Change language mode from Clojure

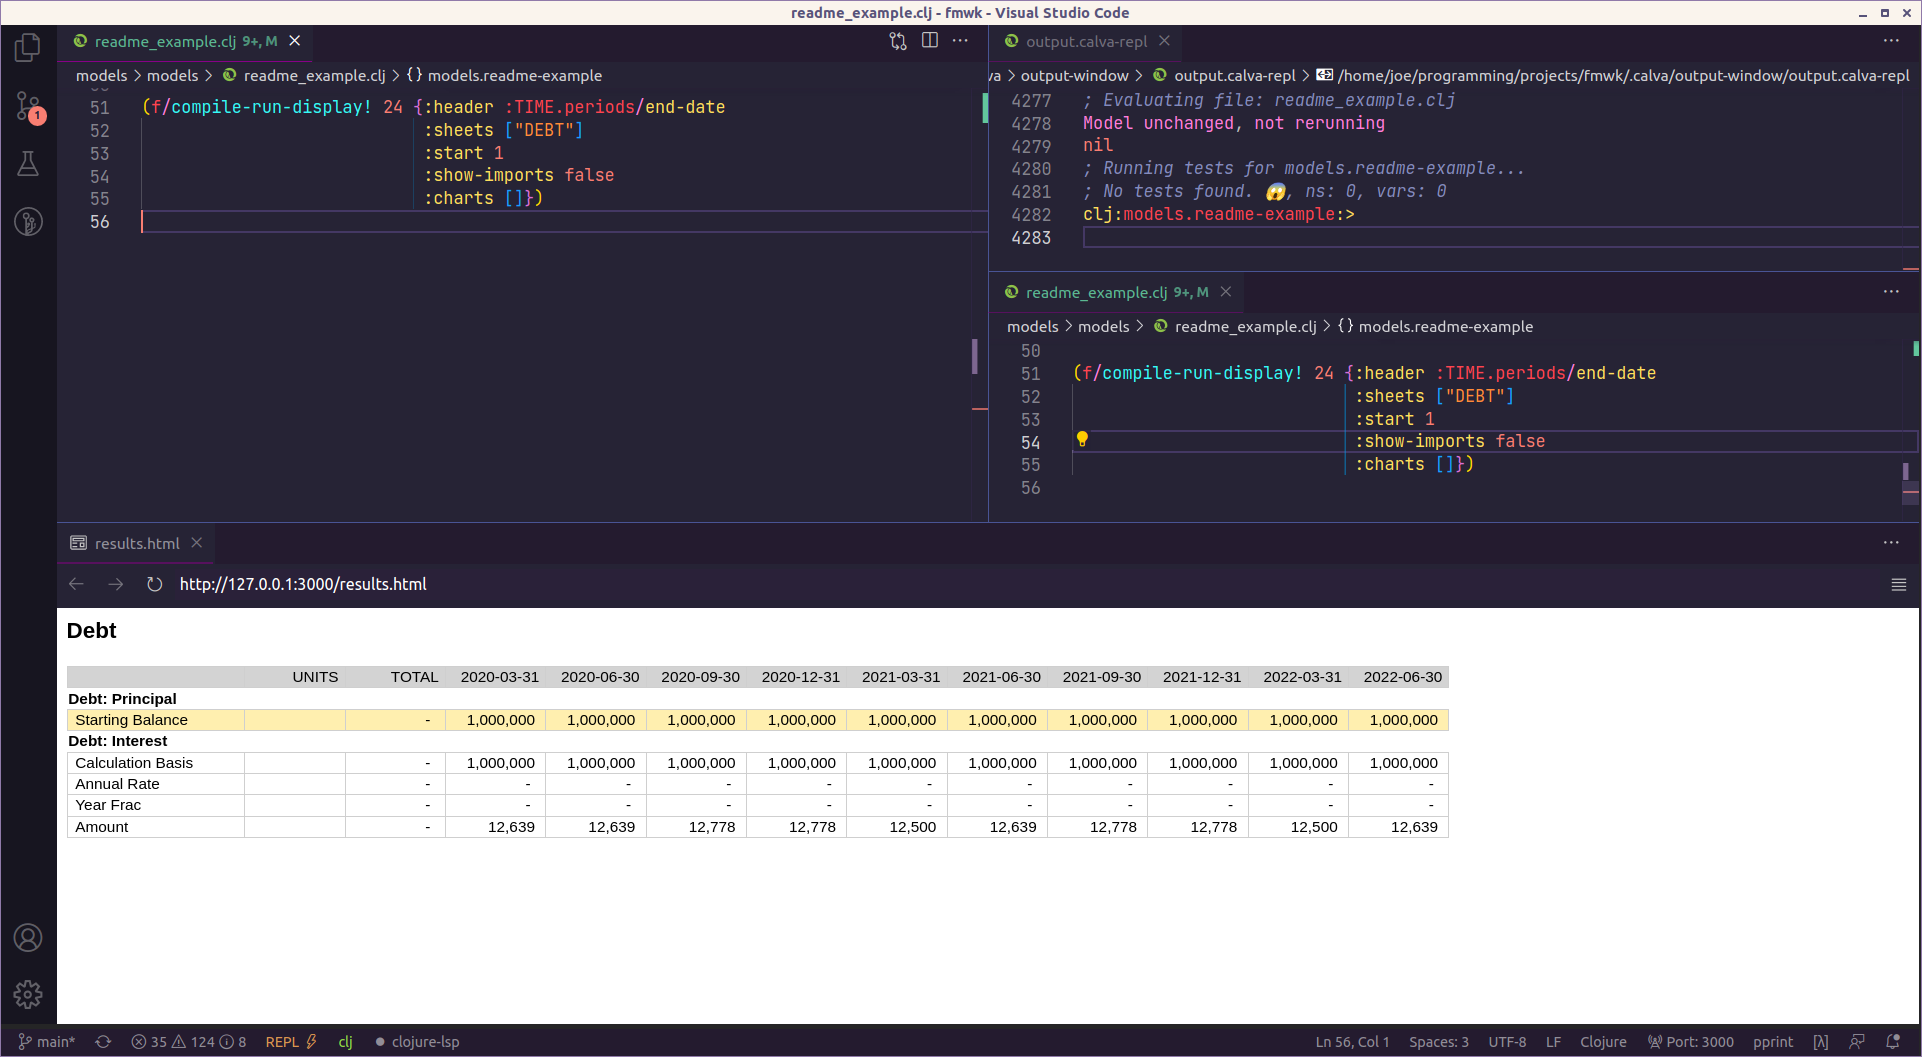1603,1042
